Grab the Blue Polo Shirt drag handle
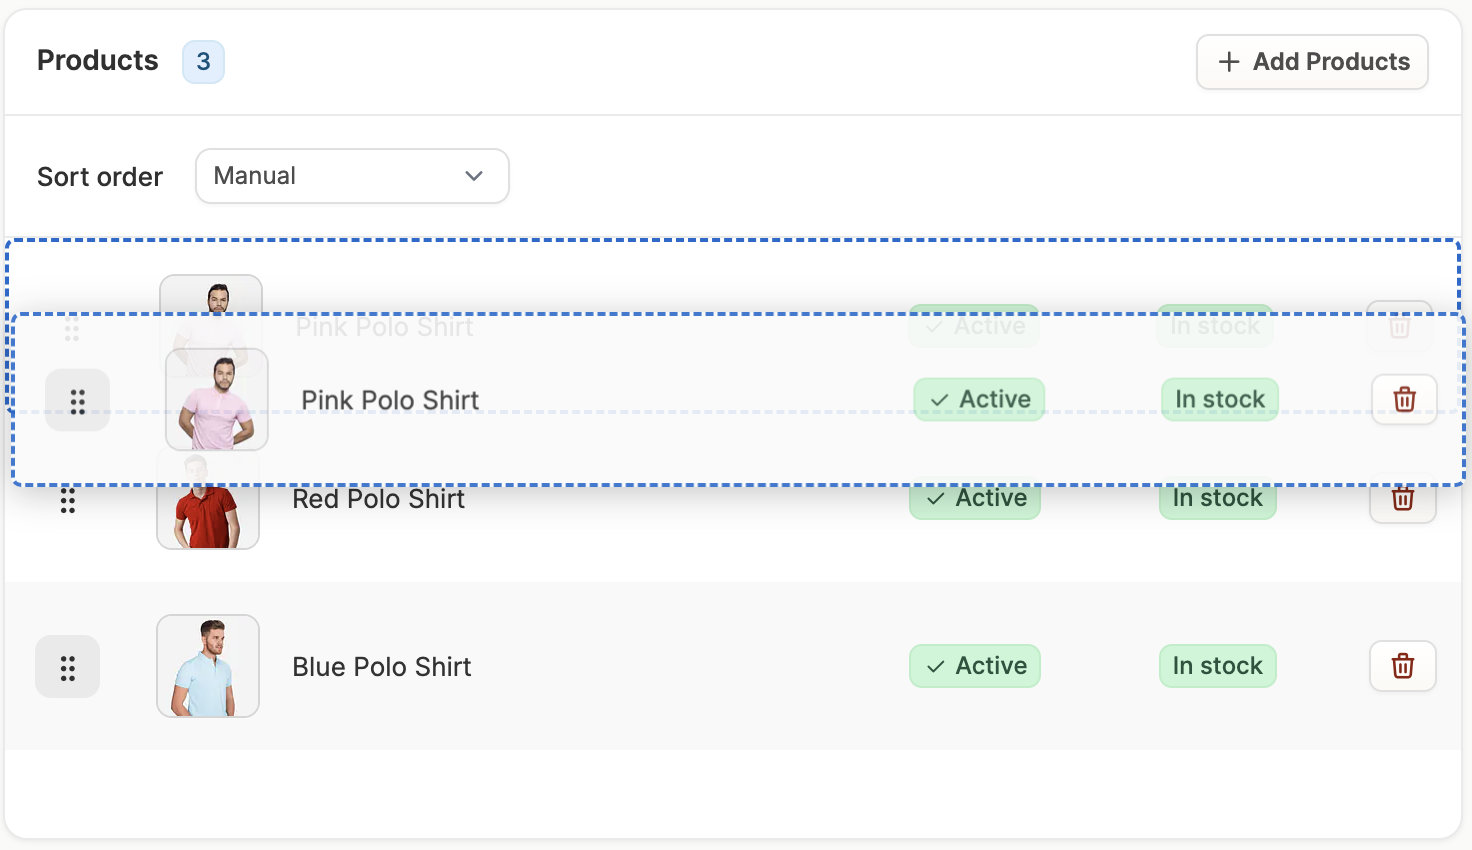 pyautogui.click(x=67, y=667)
